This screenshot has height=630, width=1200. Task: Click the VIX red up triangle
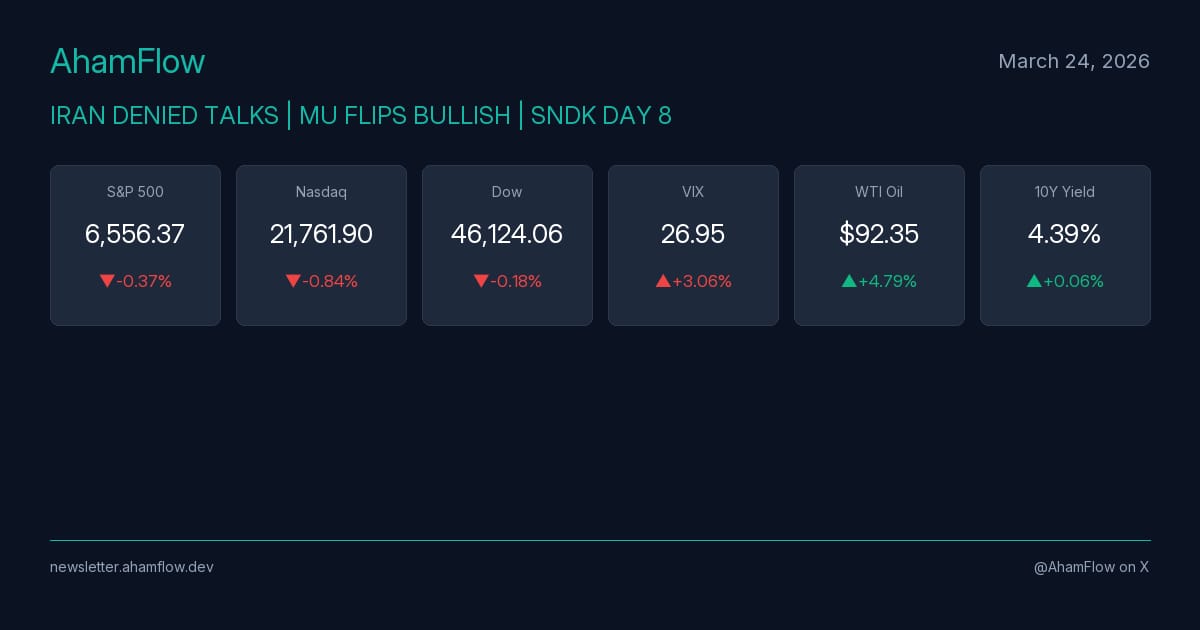pos(663,282)
